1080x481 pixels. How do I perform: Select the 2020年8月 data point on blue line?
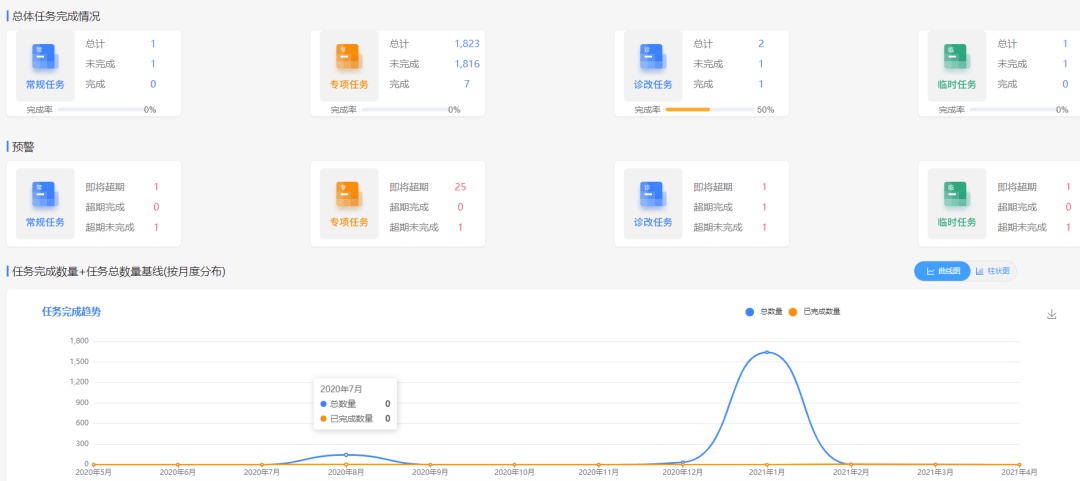click(346, 455)
